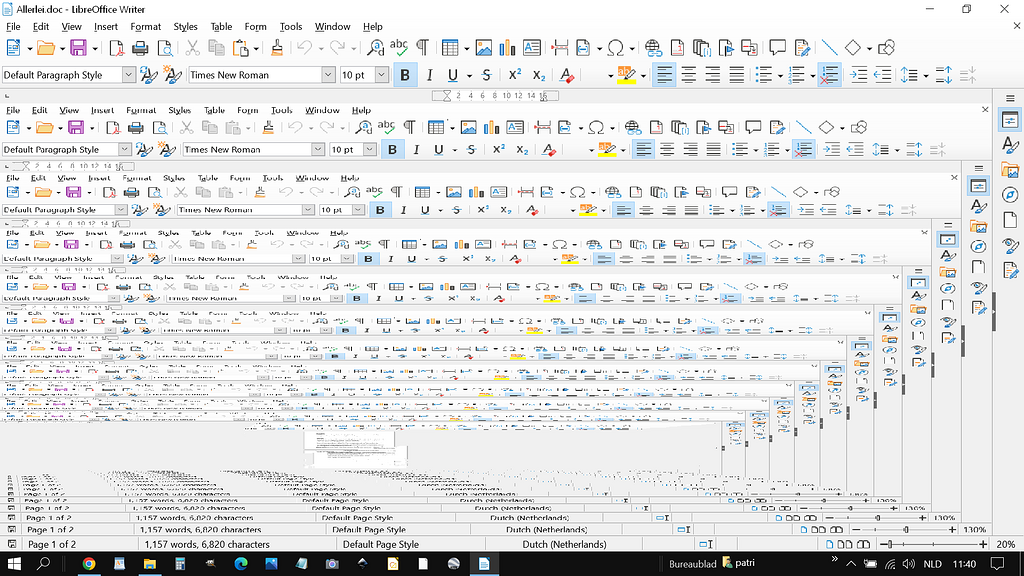The image size is (1024, 576).
Task: Select the Insert Chart icon
Action: pos(507,46)
